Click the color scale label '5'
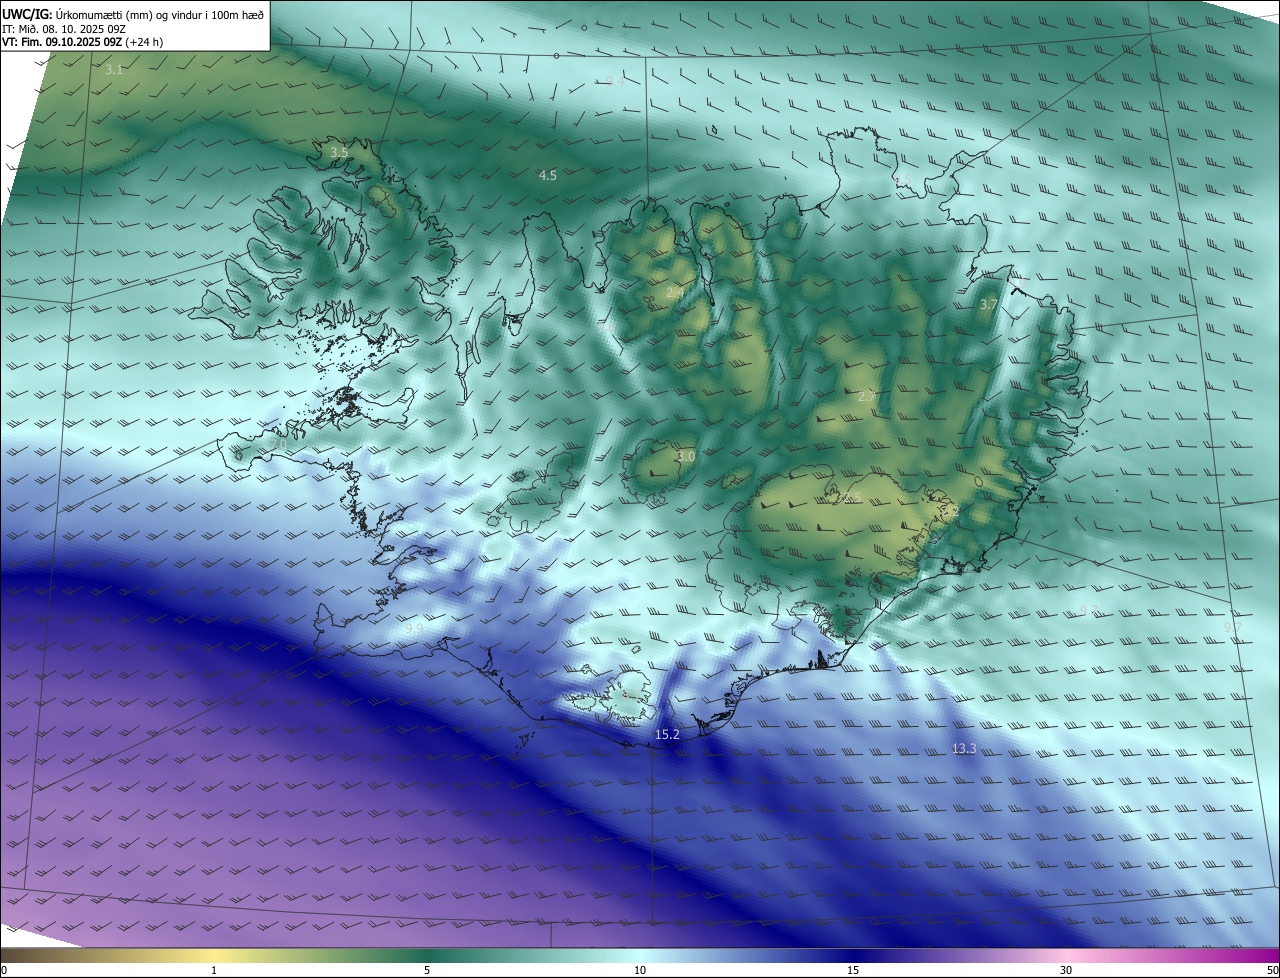The height and width of the screenshot is (978, 1280). point(427,970)
